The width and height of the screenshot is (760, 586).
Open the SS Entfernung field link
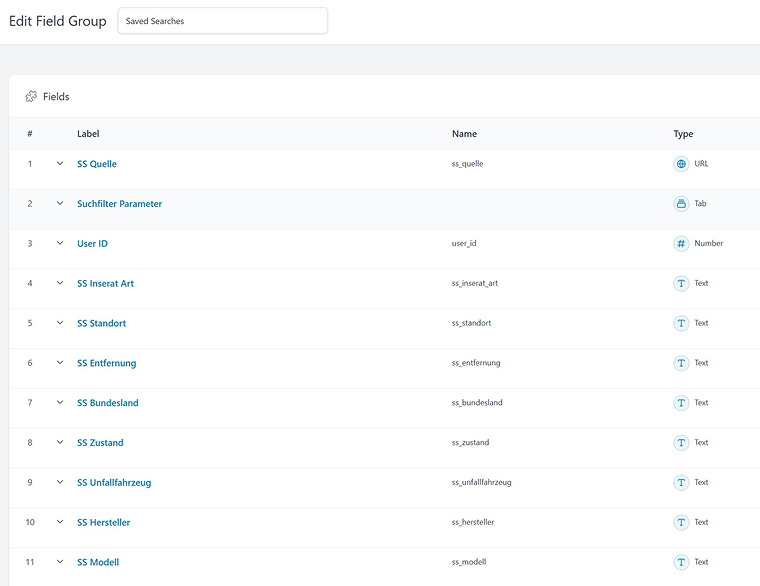pos(107,363)
